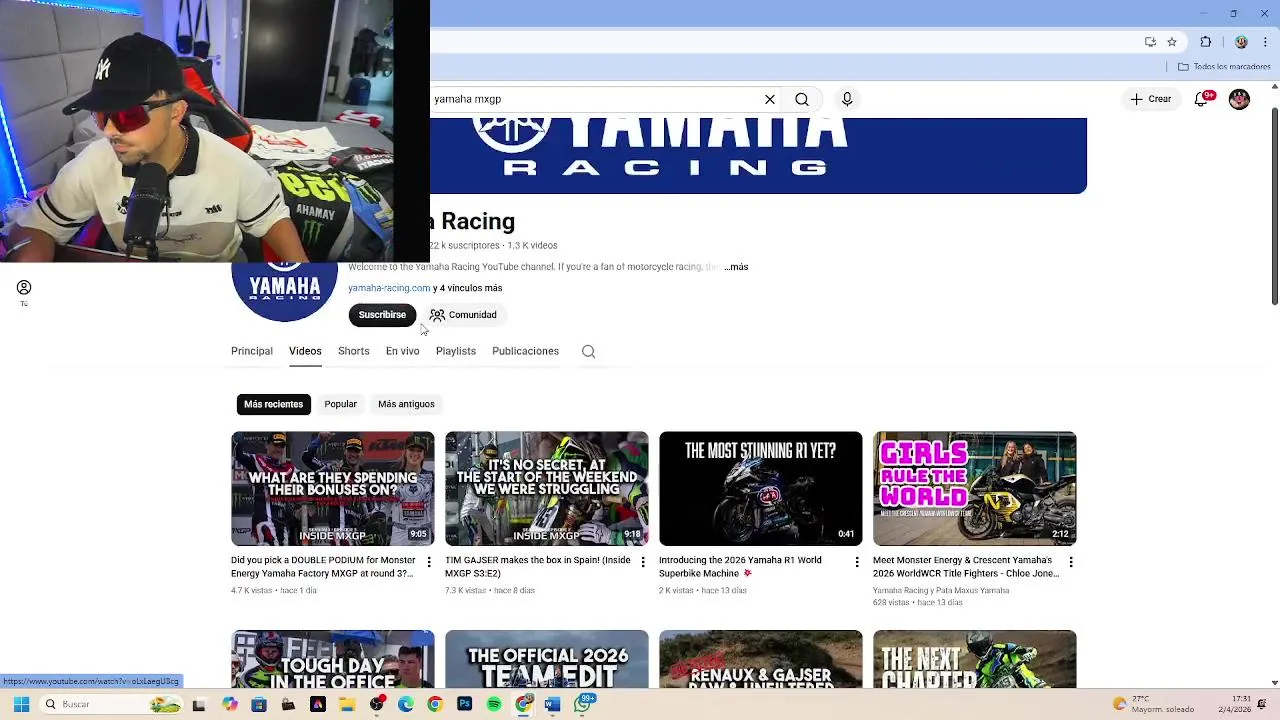Open YouTube notifications bell

1203,99
